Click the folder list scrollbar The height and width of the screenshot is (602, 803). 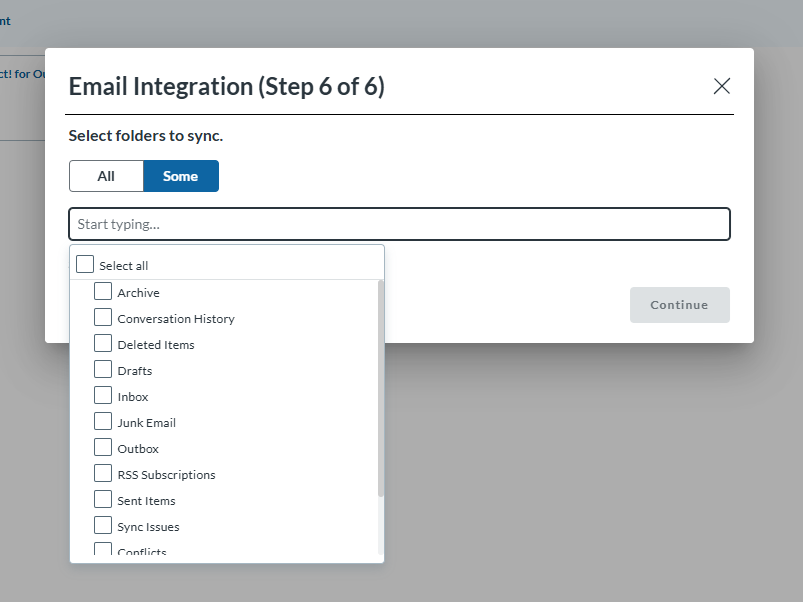click(x=381, y=388)
